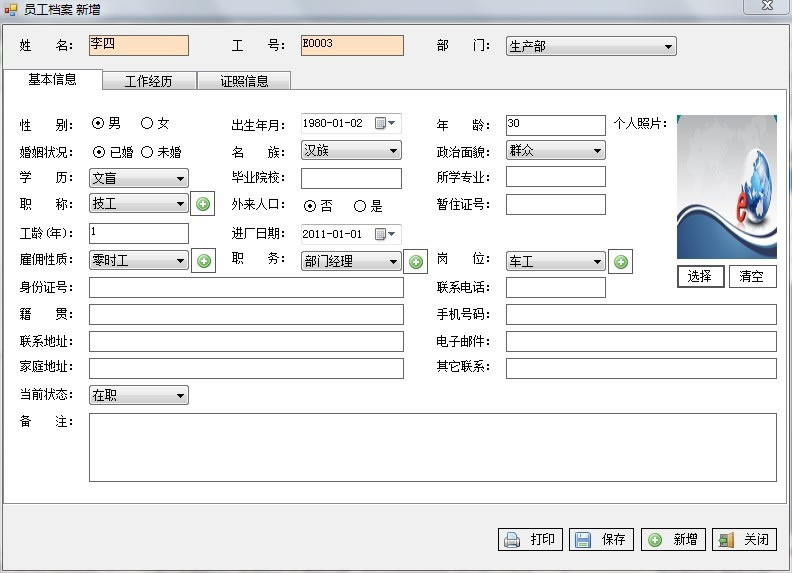Open the 部门 dropdown showing 生产部
Screen dimensions: 792x573
pos(591,46)
